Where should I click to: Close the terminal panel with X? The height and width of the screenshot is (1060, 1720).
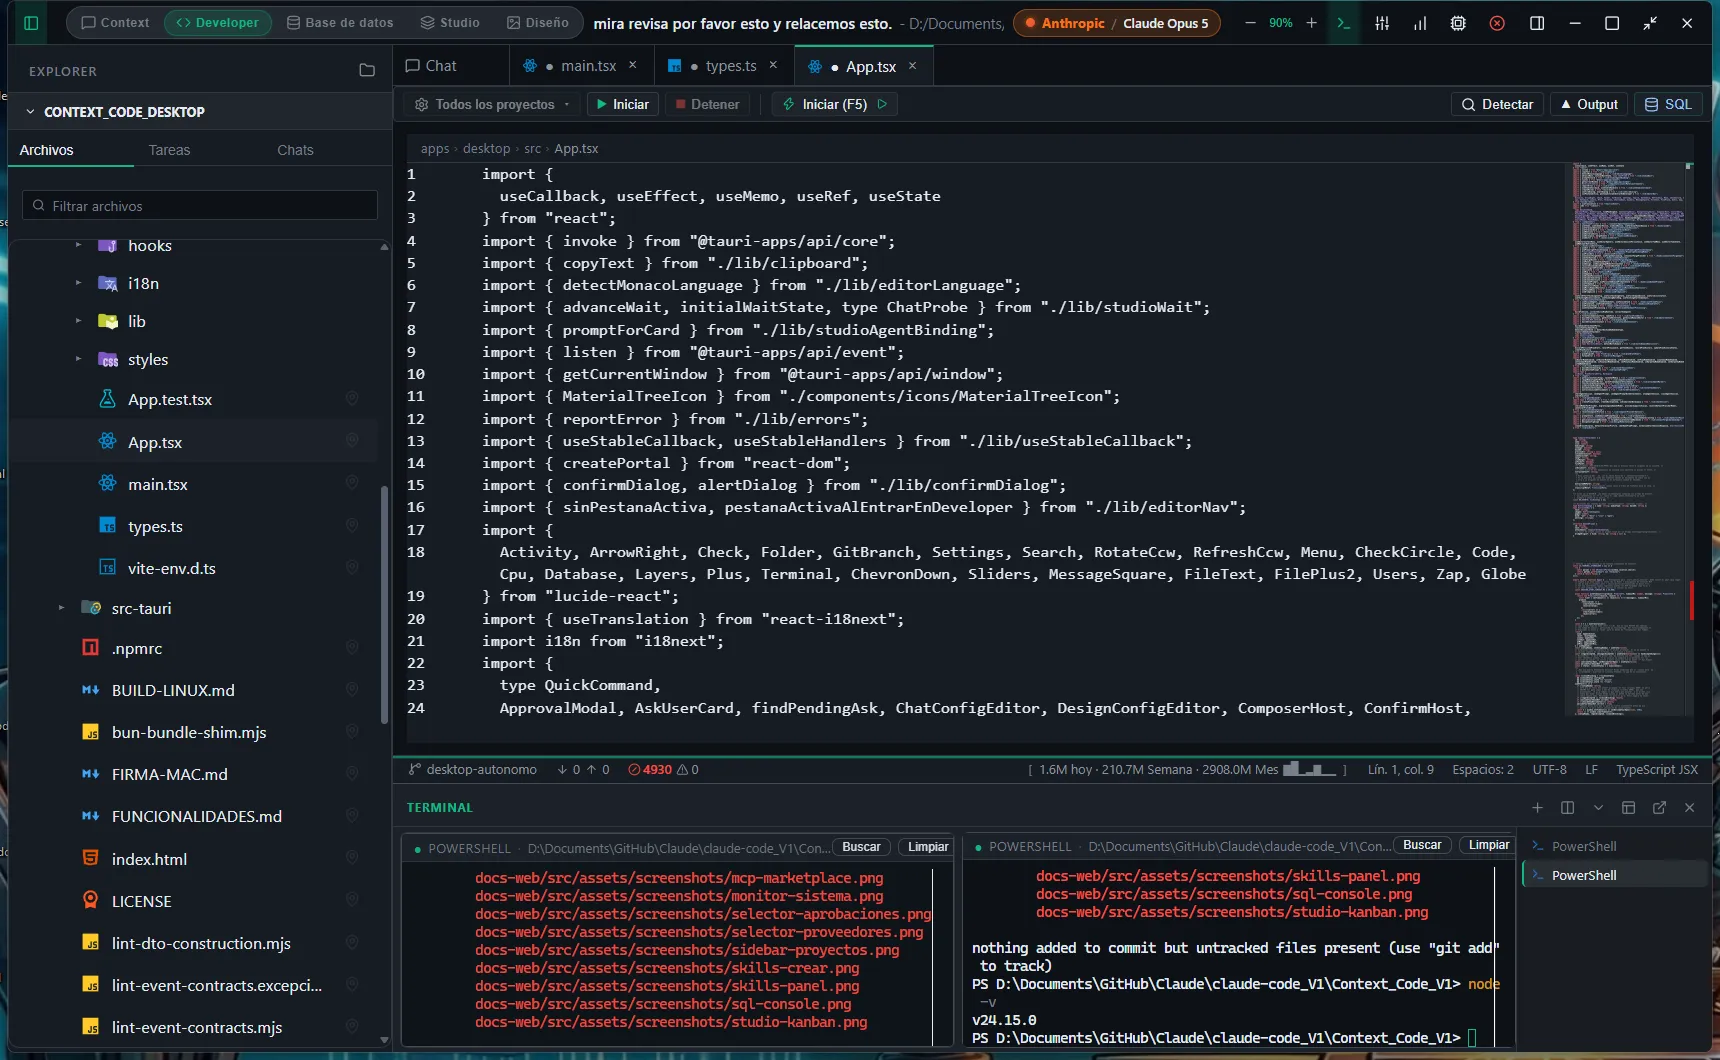click(x=1689, y=807)
